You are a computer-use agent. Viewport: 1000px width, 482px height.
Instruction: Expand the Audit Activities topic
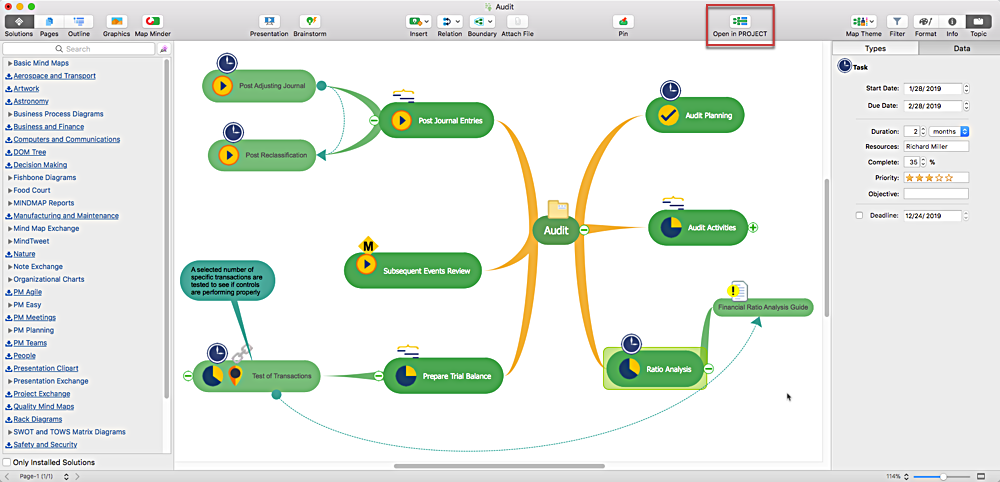click(x=753, y=227)
